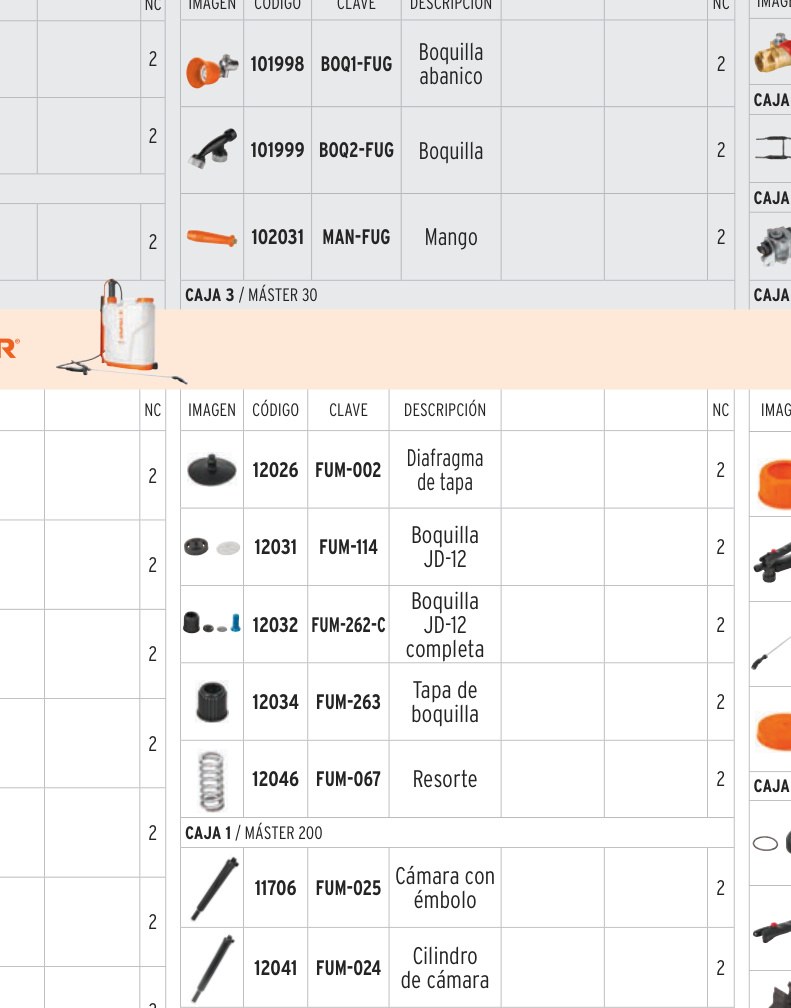
Task: Click the CÓDIGO header in lower table
Action: 275,410
